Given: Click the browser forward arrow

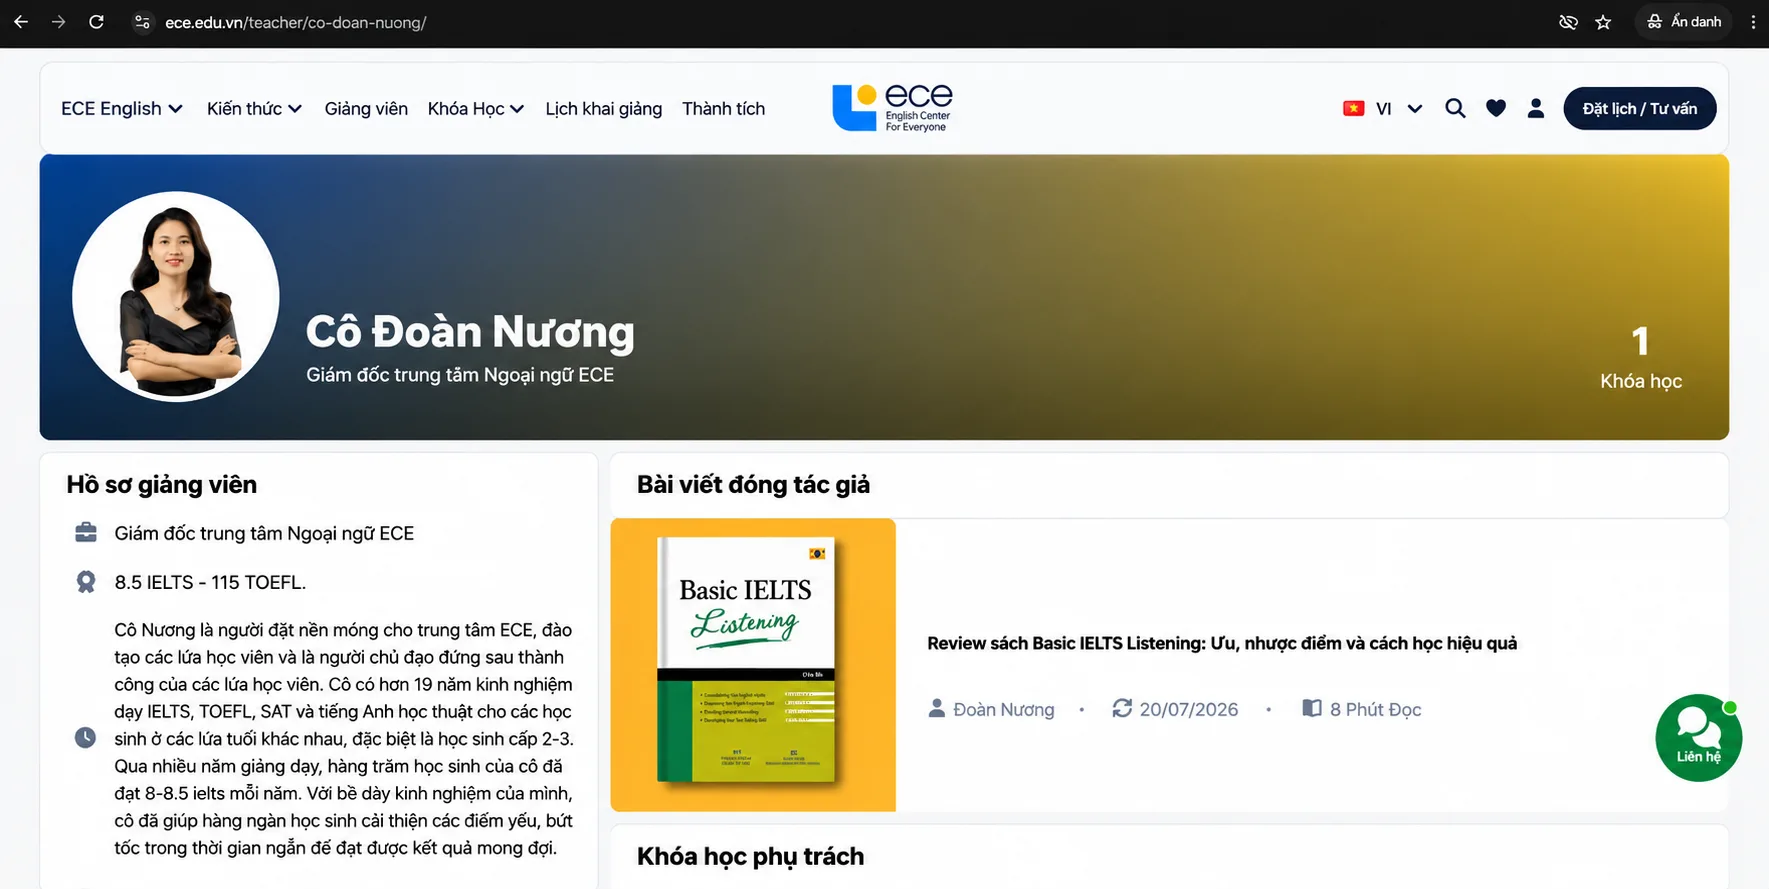Looking at the screenshot, I should 59,22.
